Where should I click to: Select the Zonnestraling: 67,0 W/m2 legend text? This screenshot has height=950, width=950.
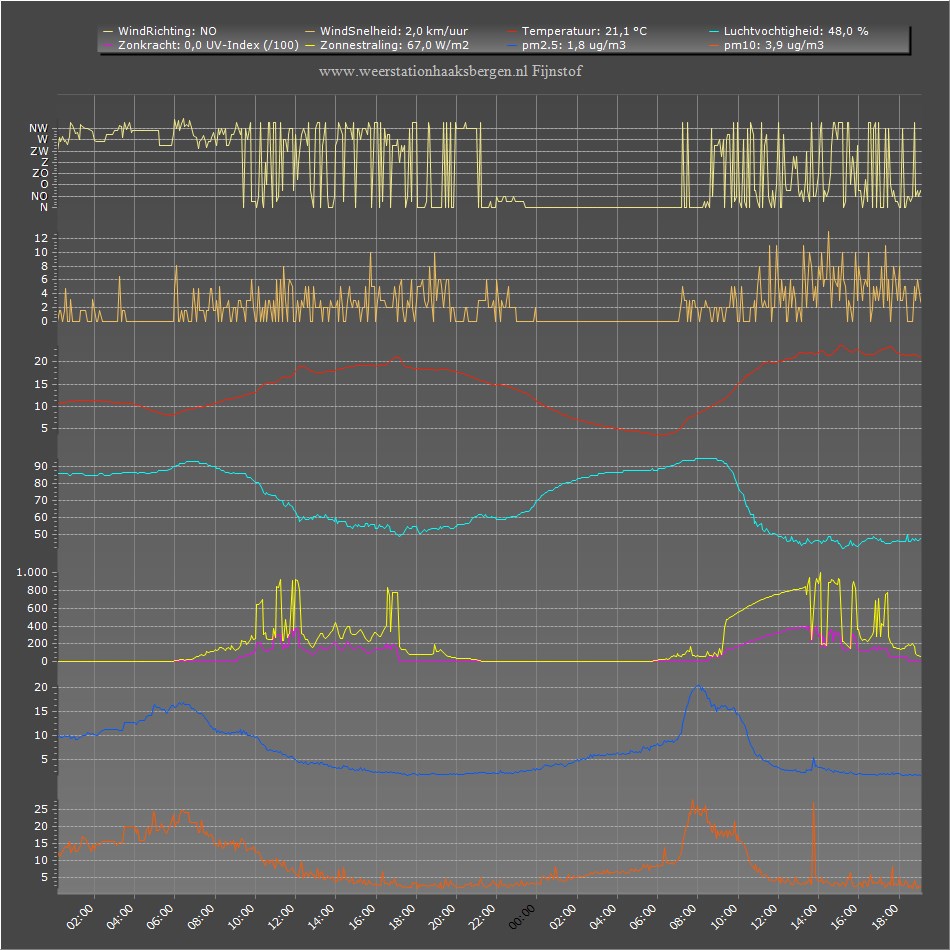[394, 45]
